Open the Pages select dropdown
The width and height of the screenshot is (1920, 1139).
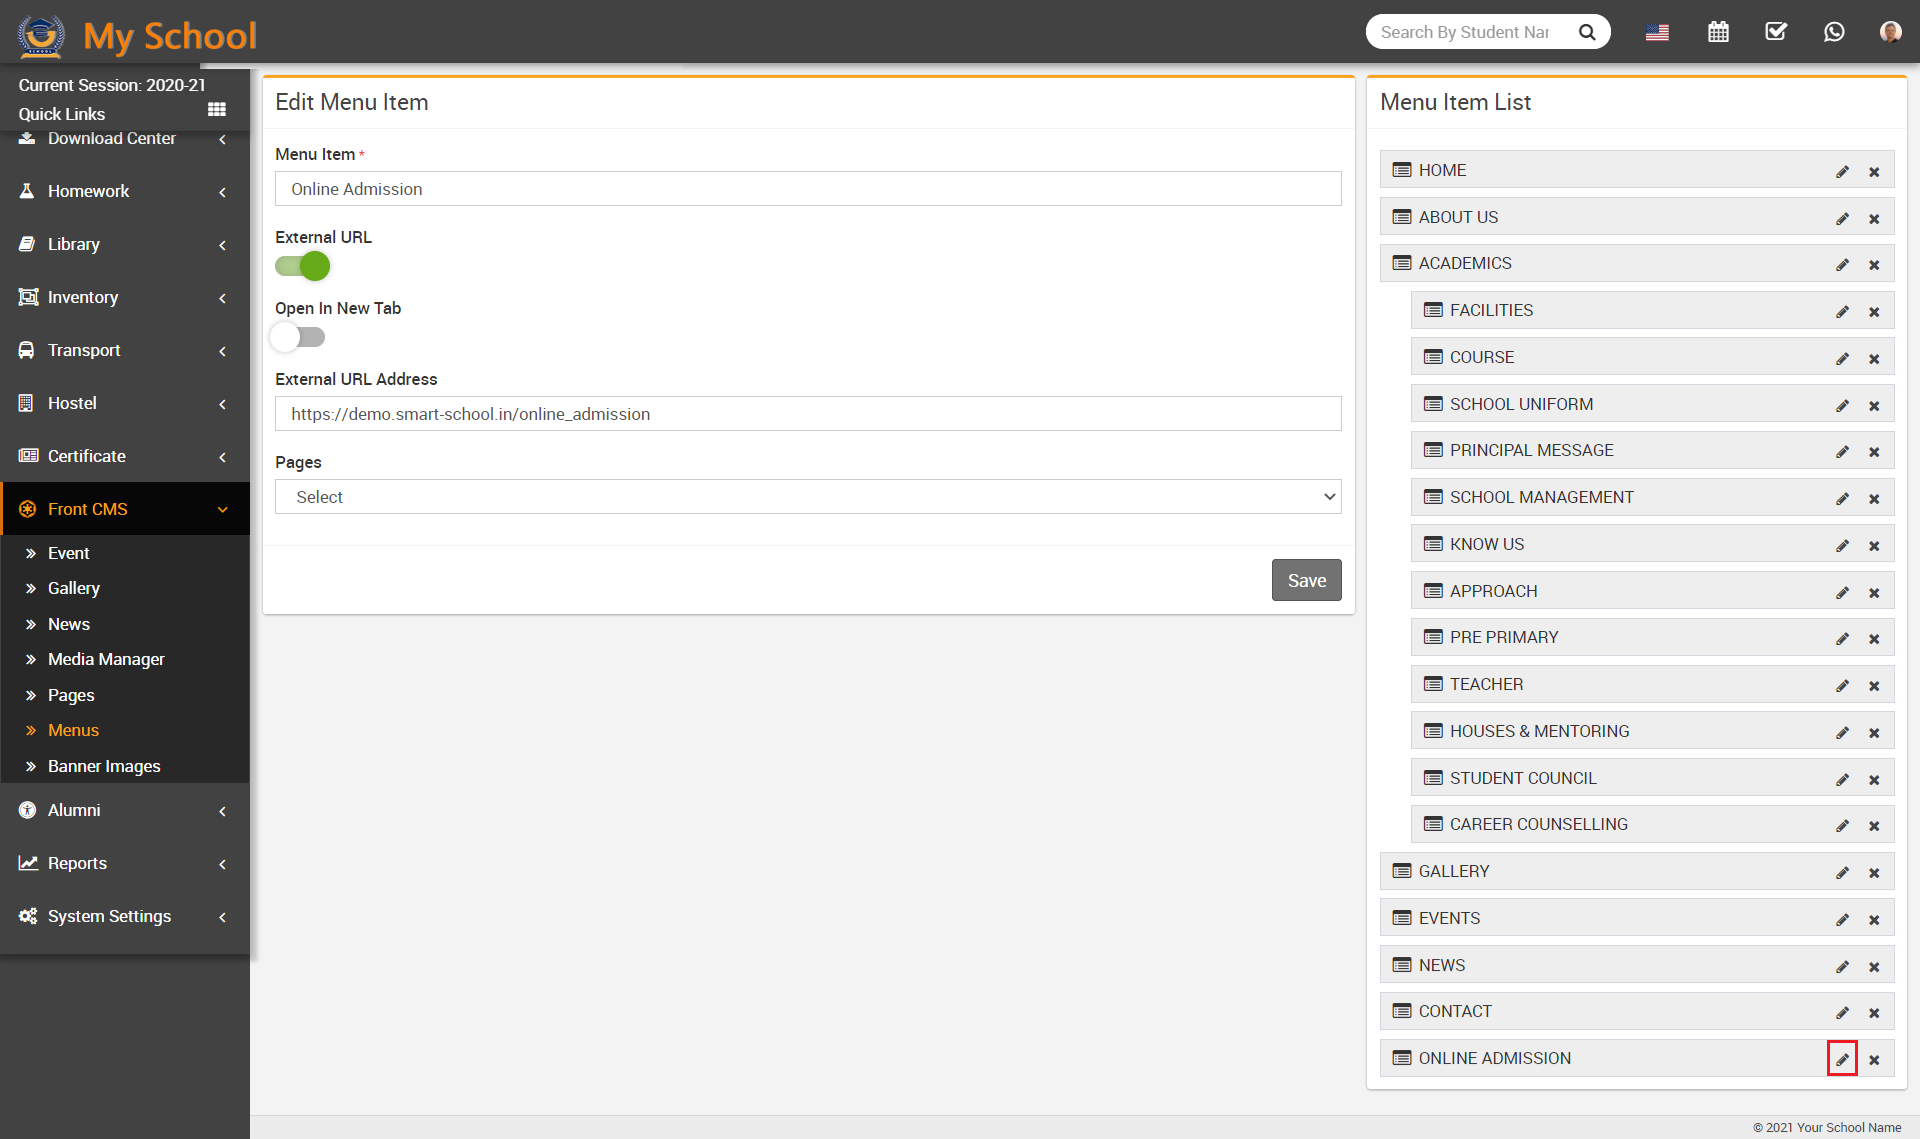coord(808,496)
